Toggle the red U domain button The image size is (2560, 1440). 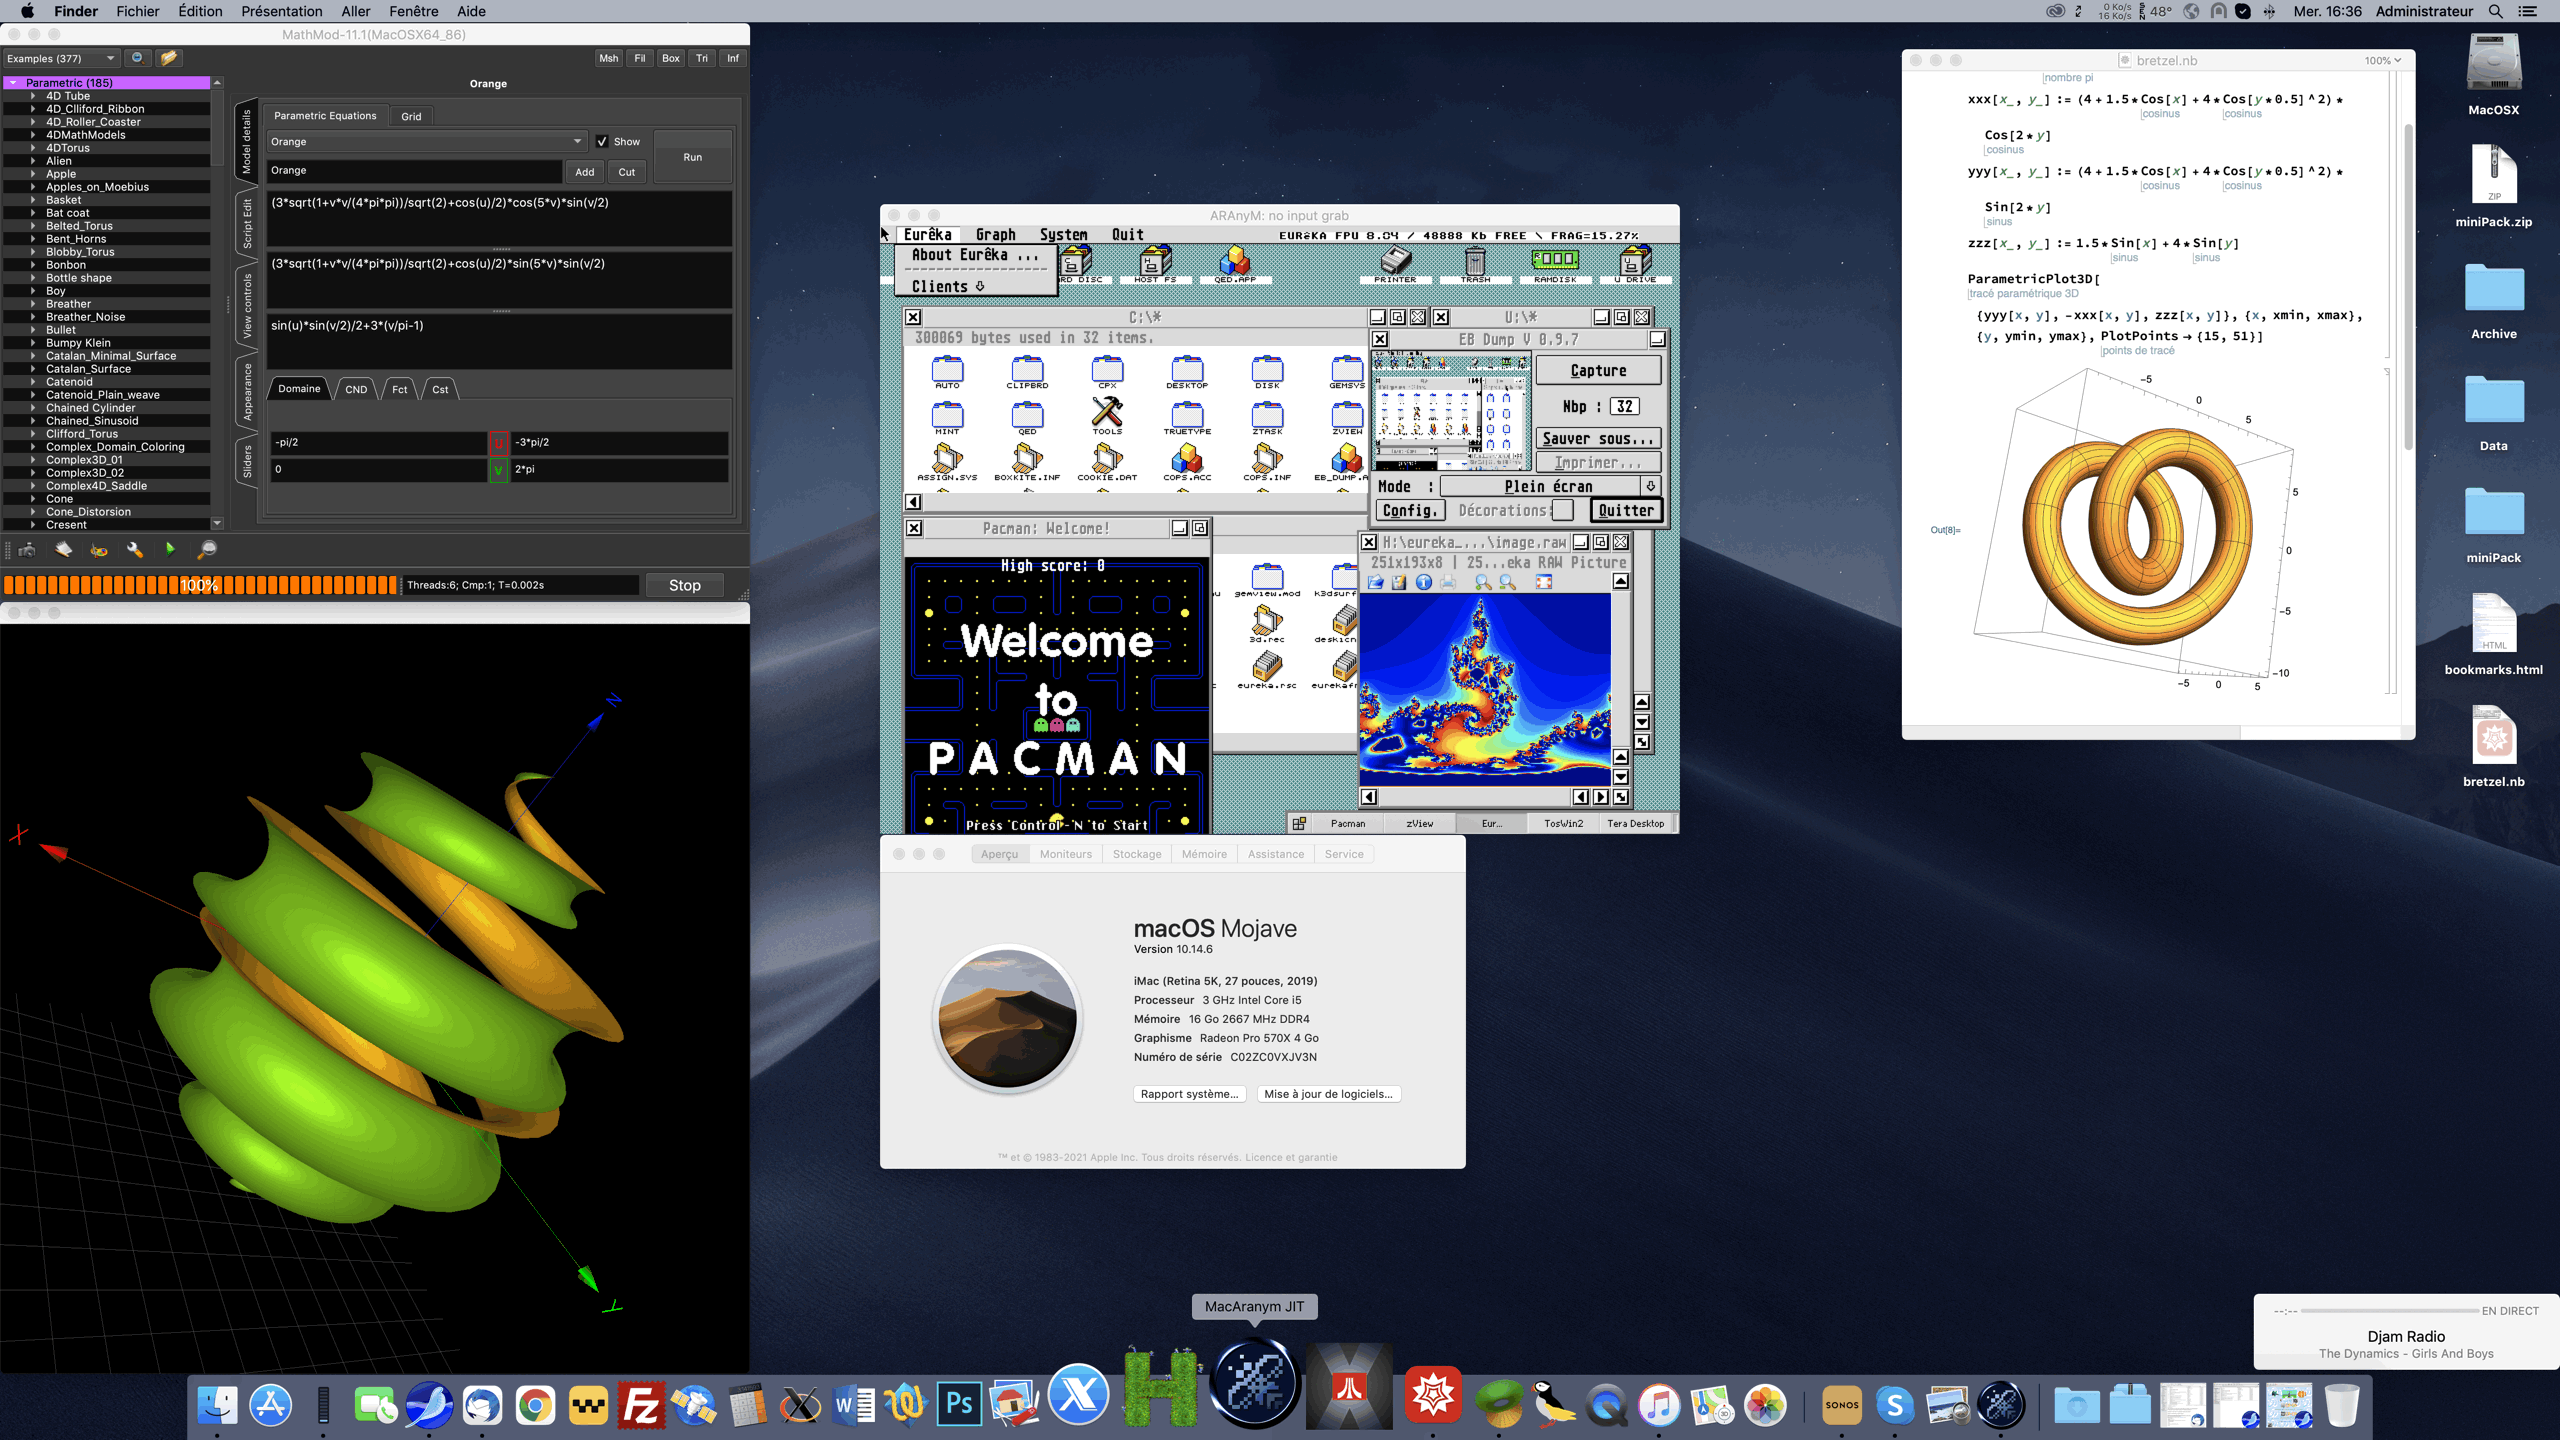click(498, 442)
